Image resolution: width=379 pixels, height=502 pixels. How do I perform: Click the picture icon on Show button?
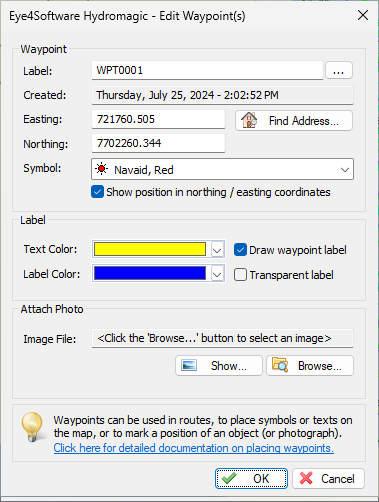pyautogui.click(x=189, y=366)
